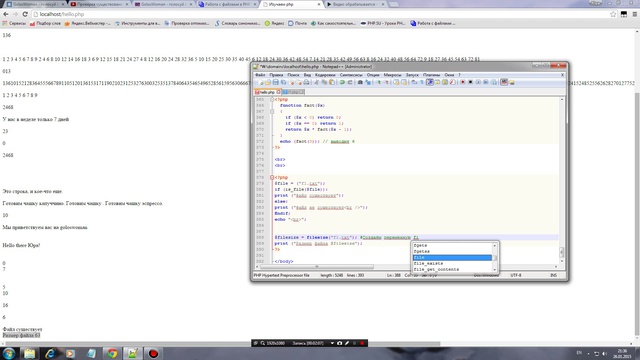Click the red recording app taskbar icon
Screen dimensions: 640x360
153,353
